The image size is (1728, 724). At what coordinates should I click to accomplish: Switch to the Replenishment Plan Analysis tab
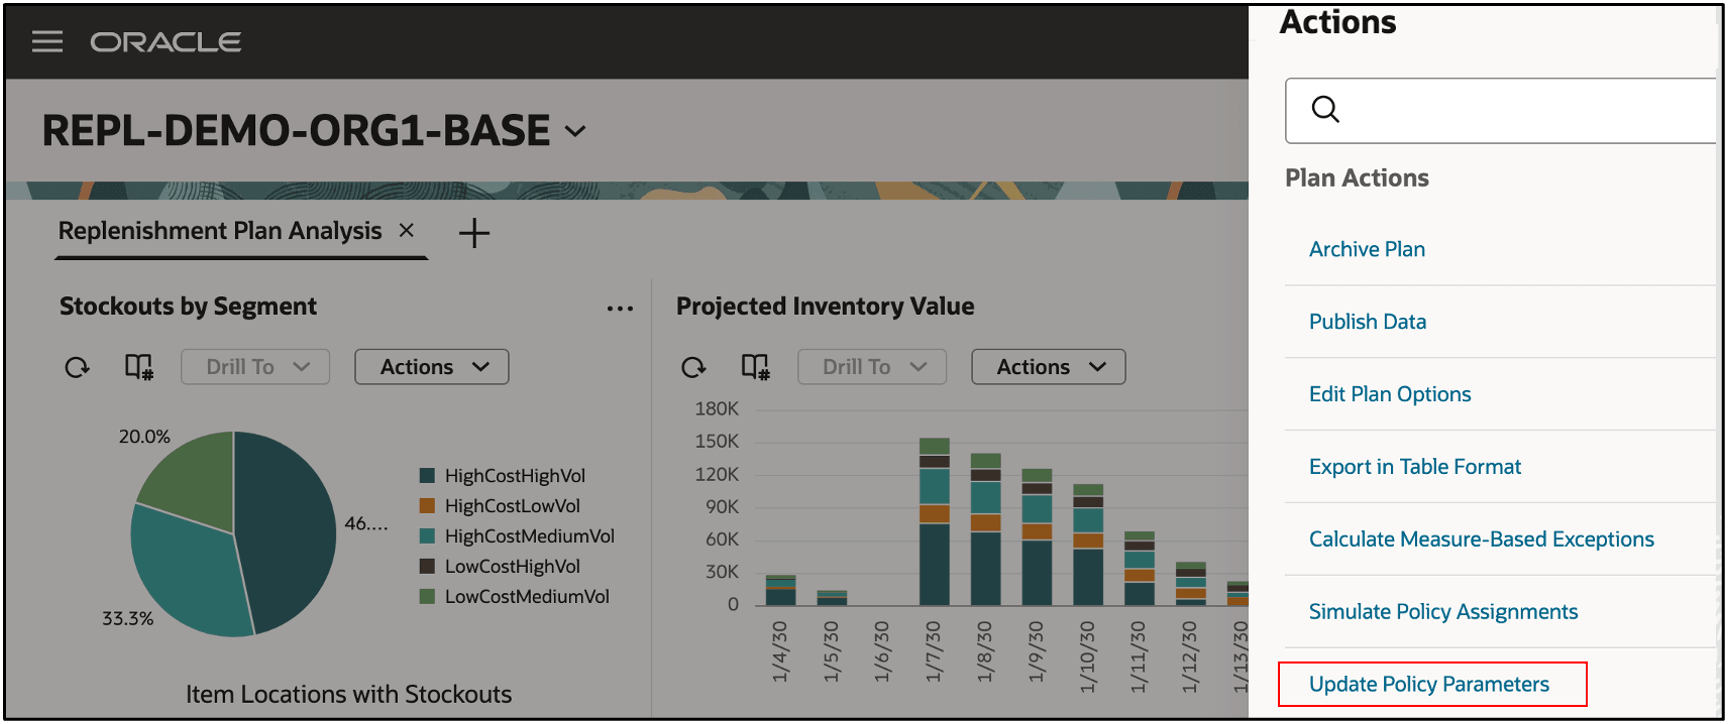(220, 231)
